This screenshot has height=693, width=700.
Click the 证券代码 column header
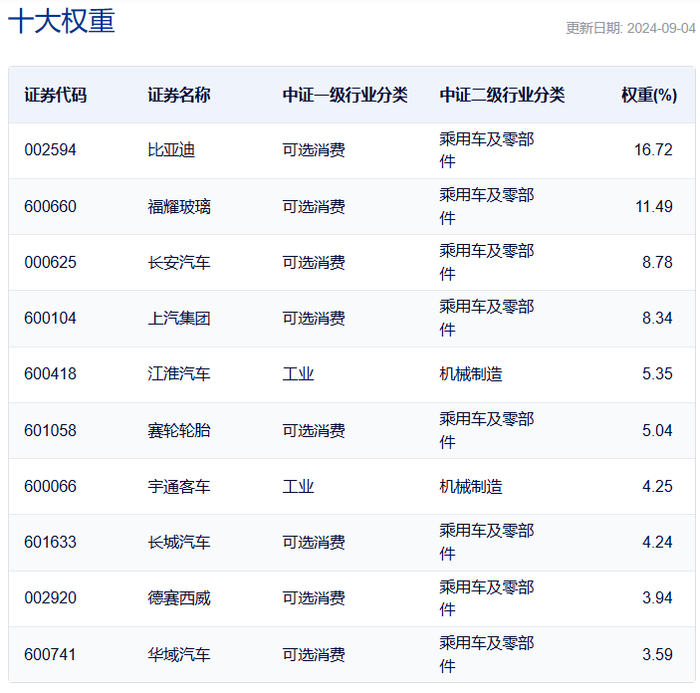click(x=55, y=95)
